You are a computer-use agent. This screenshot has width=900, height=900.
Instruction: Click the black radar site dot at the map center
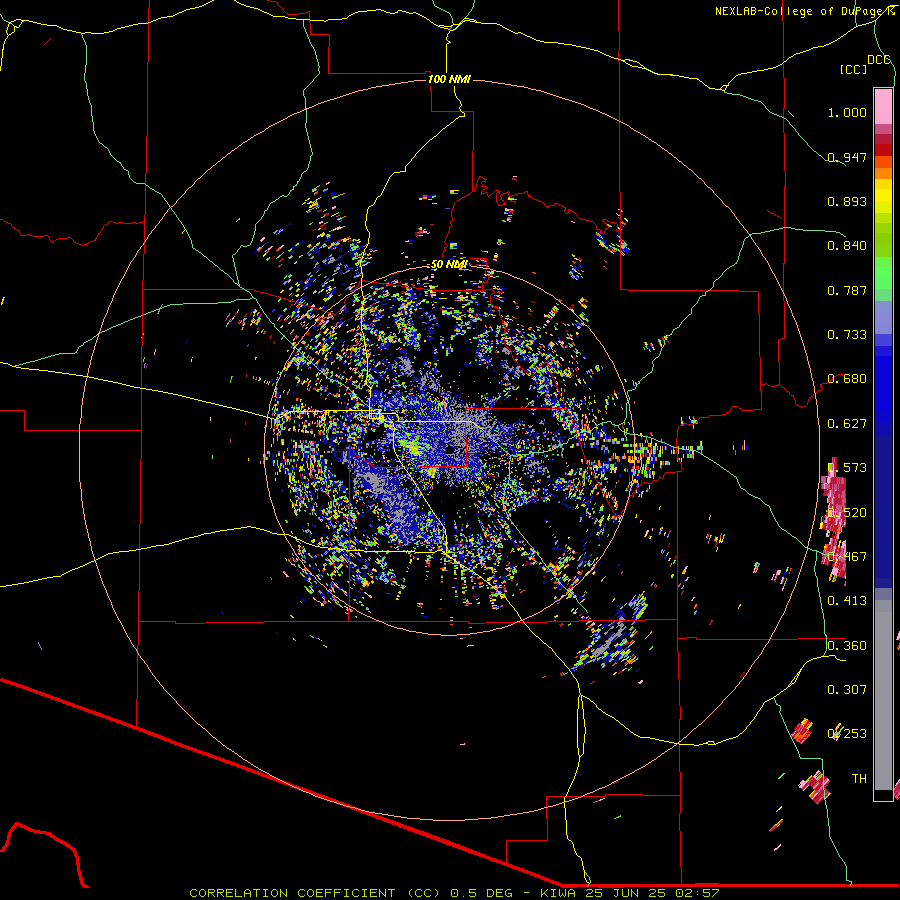pyautogui.click(x=449, y=449)
